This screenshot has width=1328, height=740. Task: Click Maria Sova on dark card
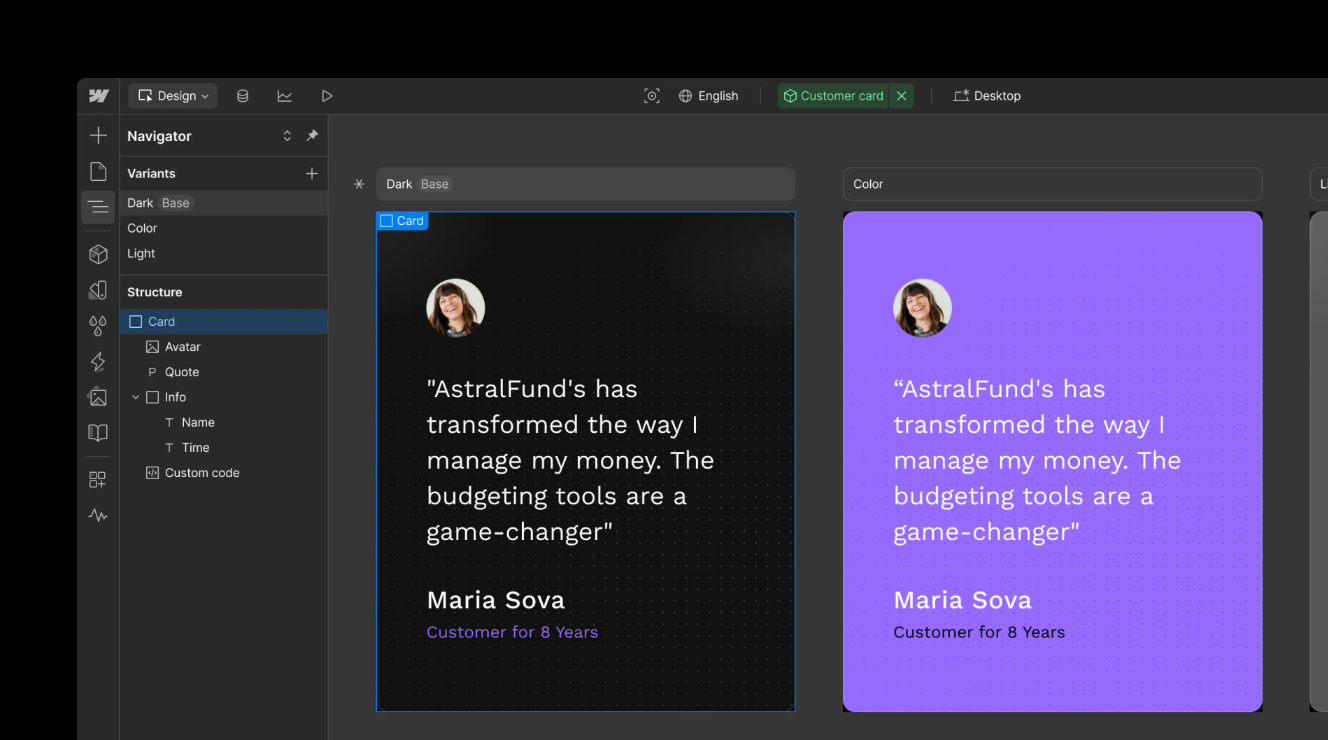click(496, 600)
